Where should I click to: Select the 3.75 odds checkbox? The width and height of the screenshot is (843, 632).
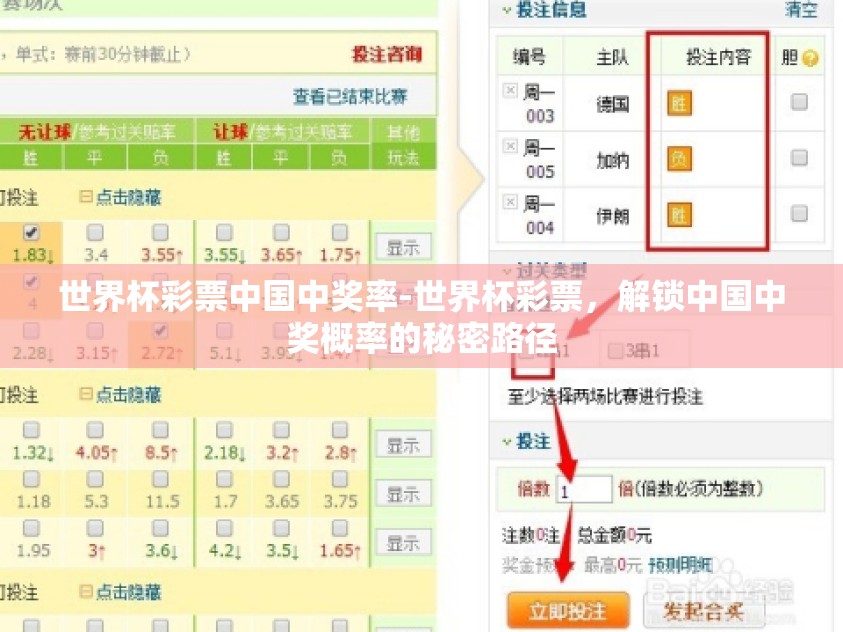tap(340, 479)
